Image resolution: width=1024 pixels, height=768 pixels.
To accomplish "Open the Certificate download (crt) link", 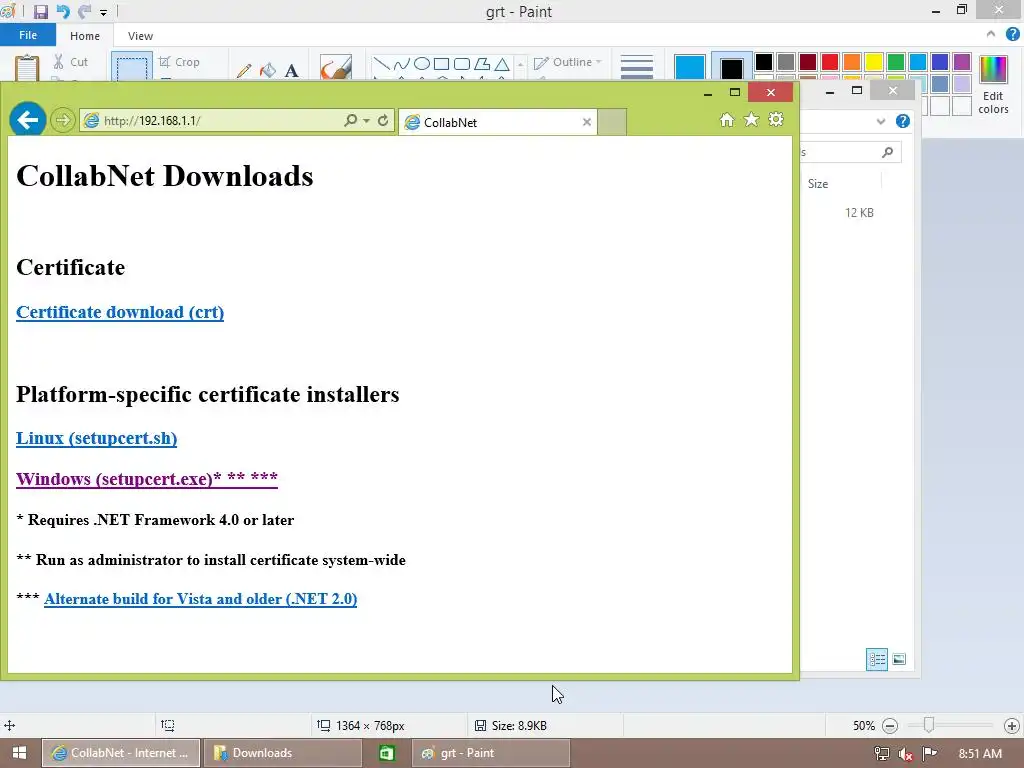I will [x=120, y=312].
